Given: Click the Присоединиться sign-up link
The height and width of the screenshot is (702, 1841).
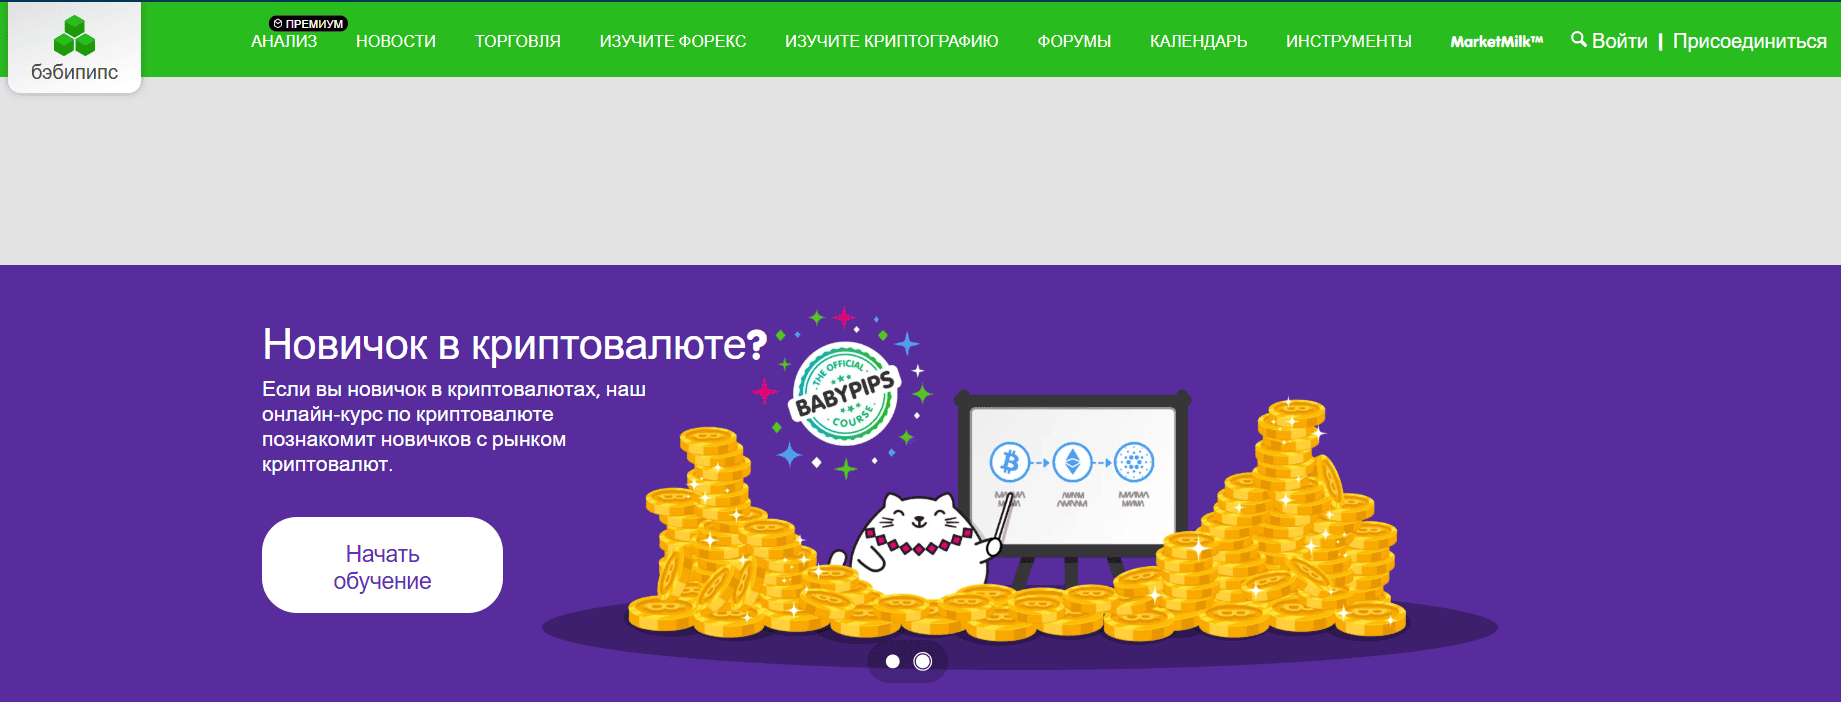Looking at the screenshot, I should pos(1750,41).
